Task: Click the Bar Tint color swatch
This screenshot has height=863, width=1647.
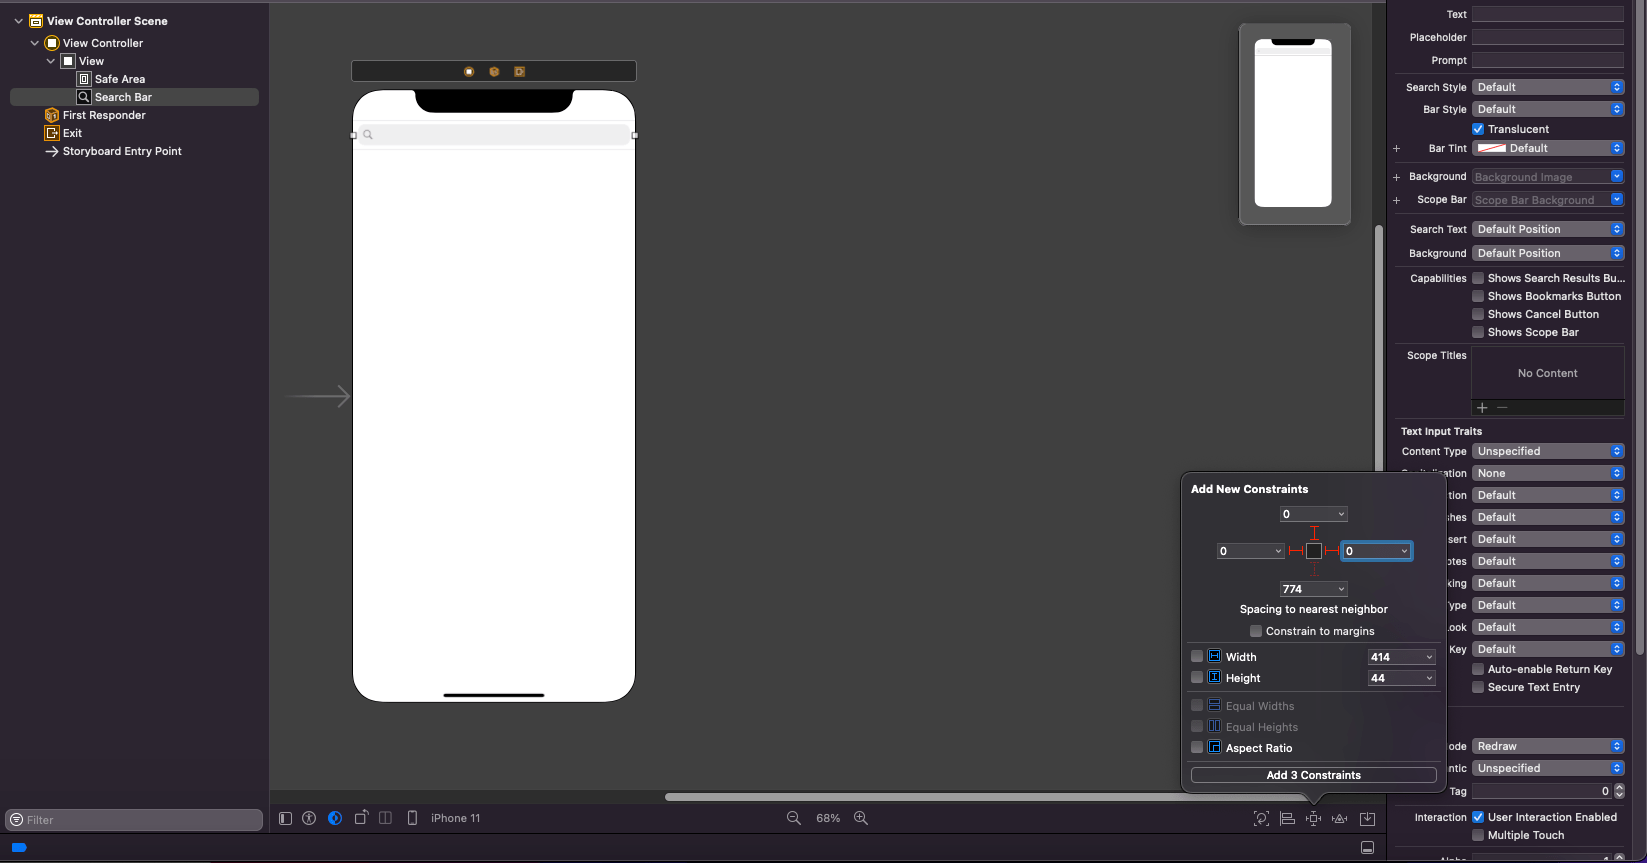Action: click(1492, 148)
